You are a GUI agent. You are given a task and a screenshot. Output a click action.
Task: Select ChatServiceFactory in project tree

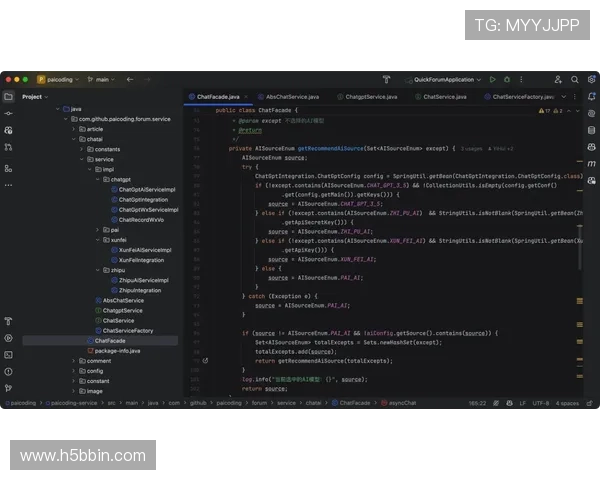(128, 330)
